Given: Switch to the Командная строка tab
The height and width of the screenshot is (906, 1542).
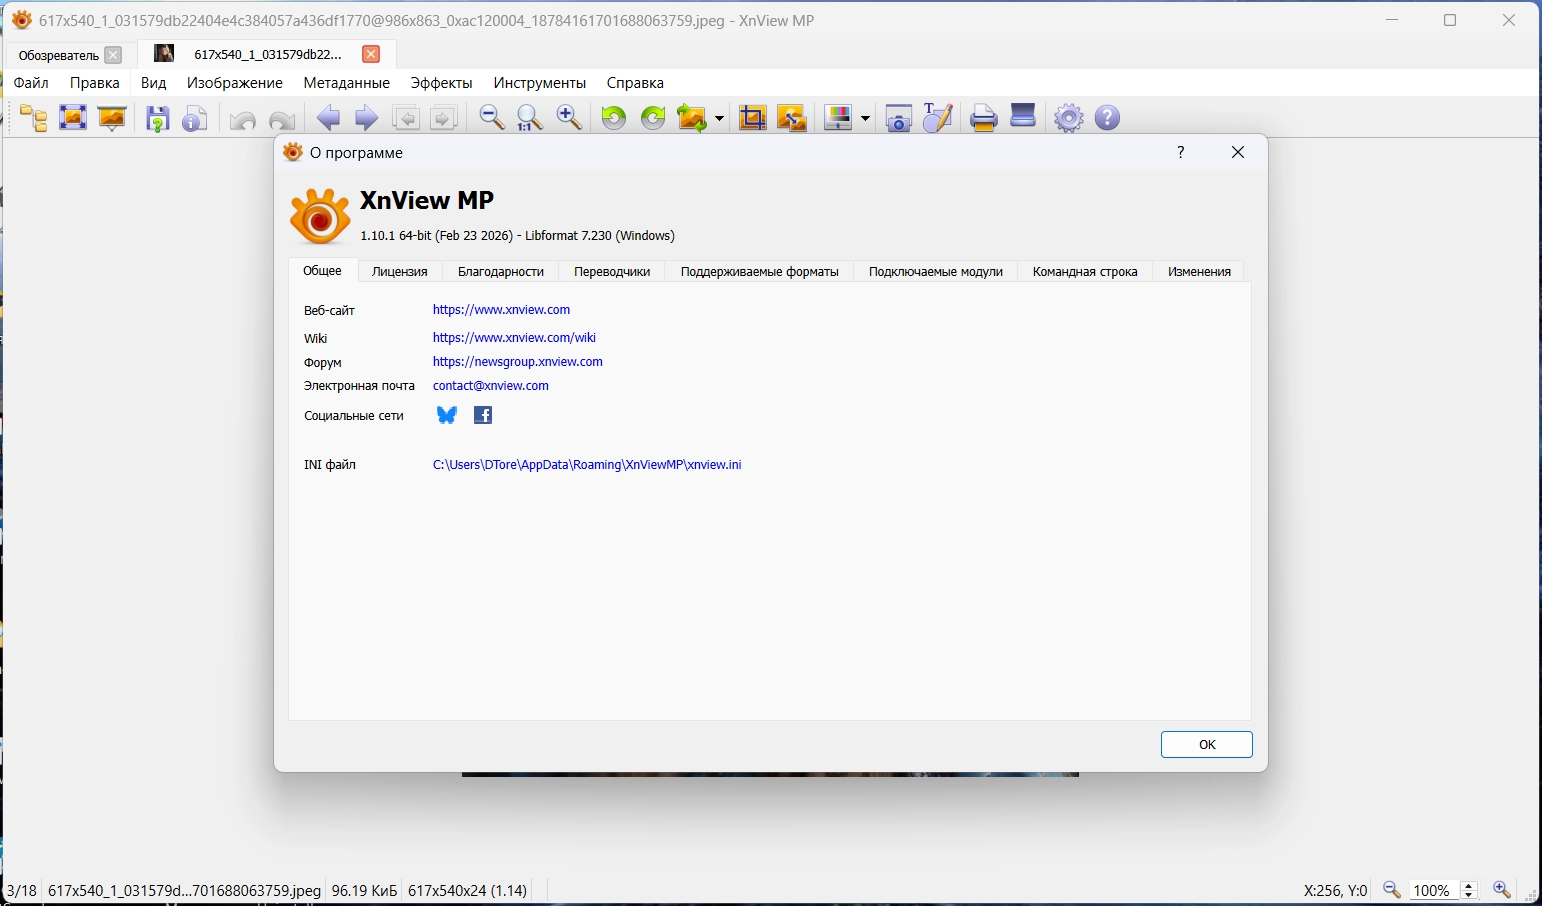Looking at the screenshot, I should [1085, 272].
